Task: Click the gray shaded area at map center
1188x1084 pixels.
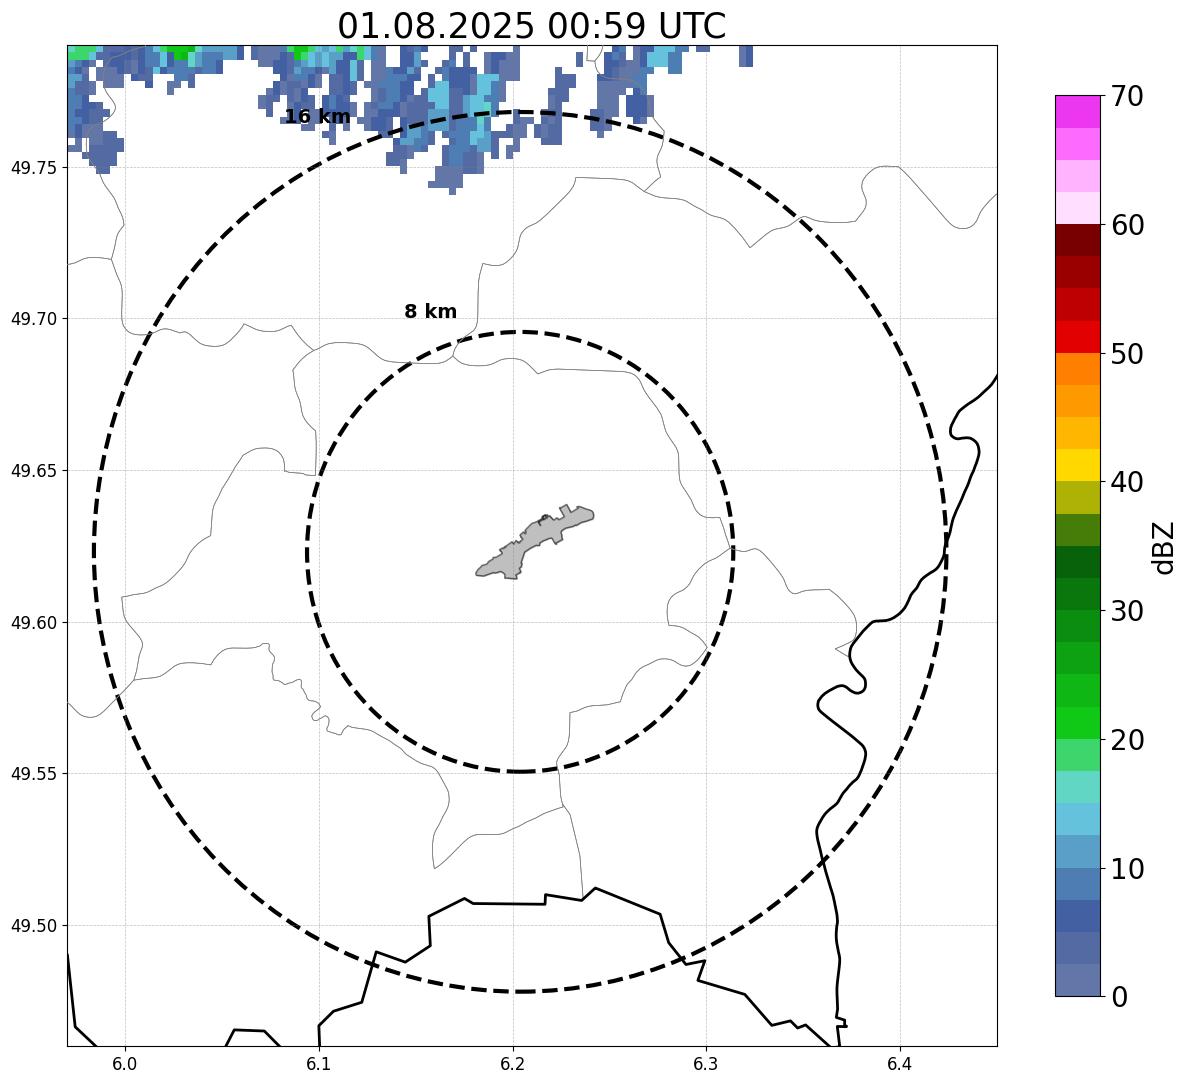Action: coord(534,542)
